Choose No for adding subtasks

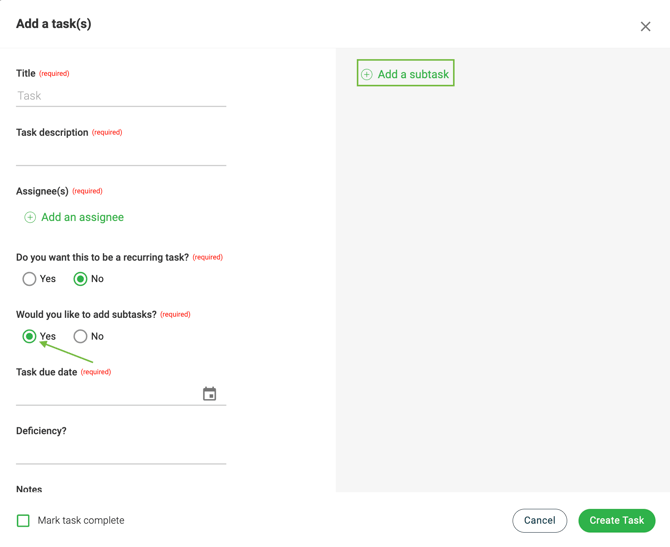(x=80, y=336)
